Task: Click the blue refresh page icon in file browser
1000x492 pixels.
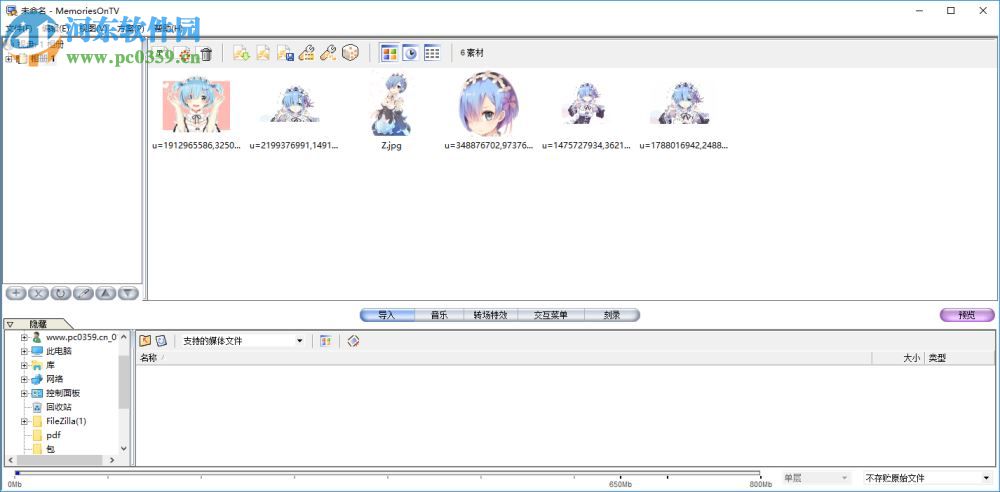Action: pyautogui.click(x=161, y=341)
